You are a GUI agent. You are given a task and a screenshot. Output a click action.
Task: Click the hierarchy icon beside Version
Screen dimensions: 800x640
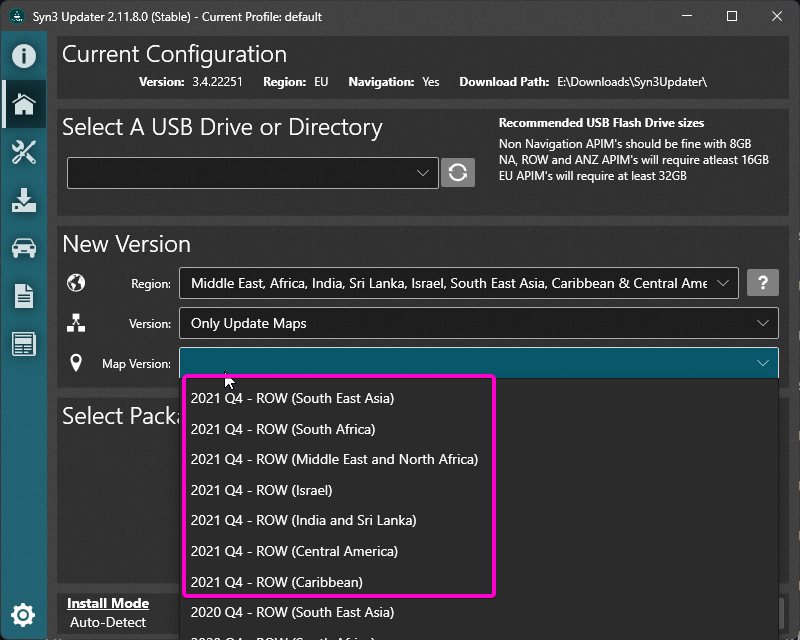76,323
